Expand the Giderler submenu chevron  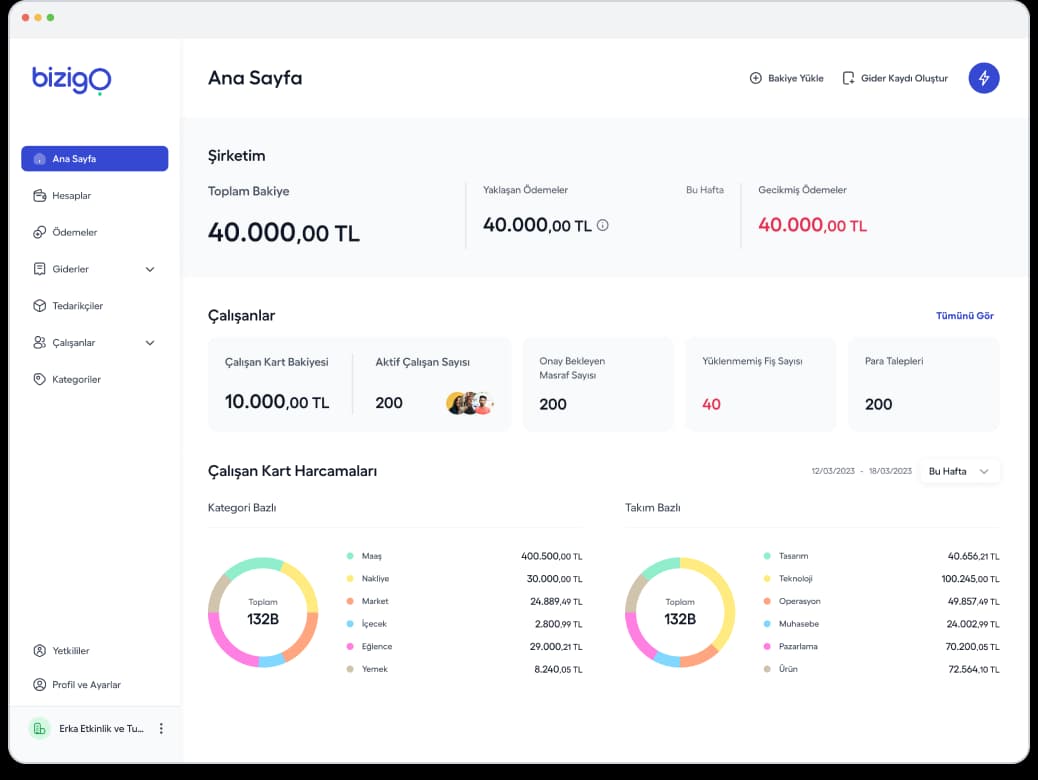150,269
